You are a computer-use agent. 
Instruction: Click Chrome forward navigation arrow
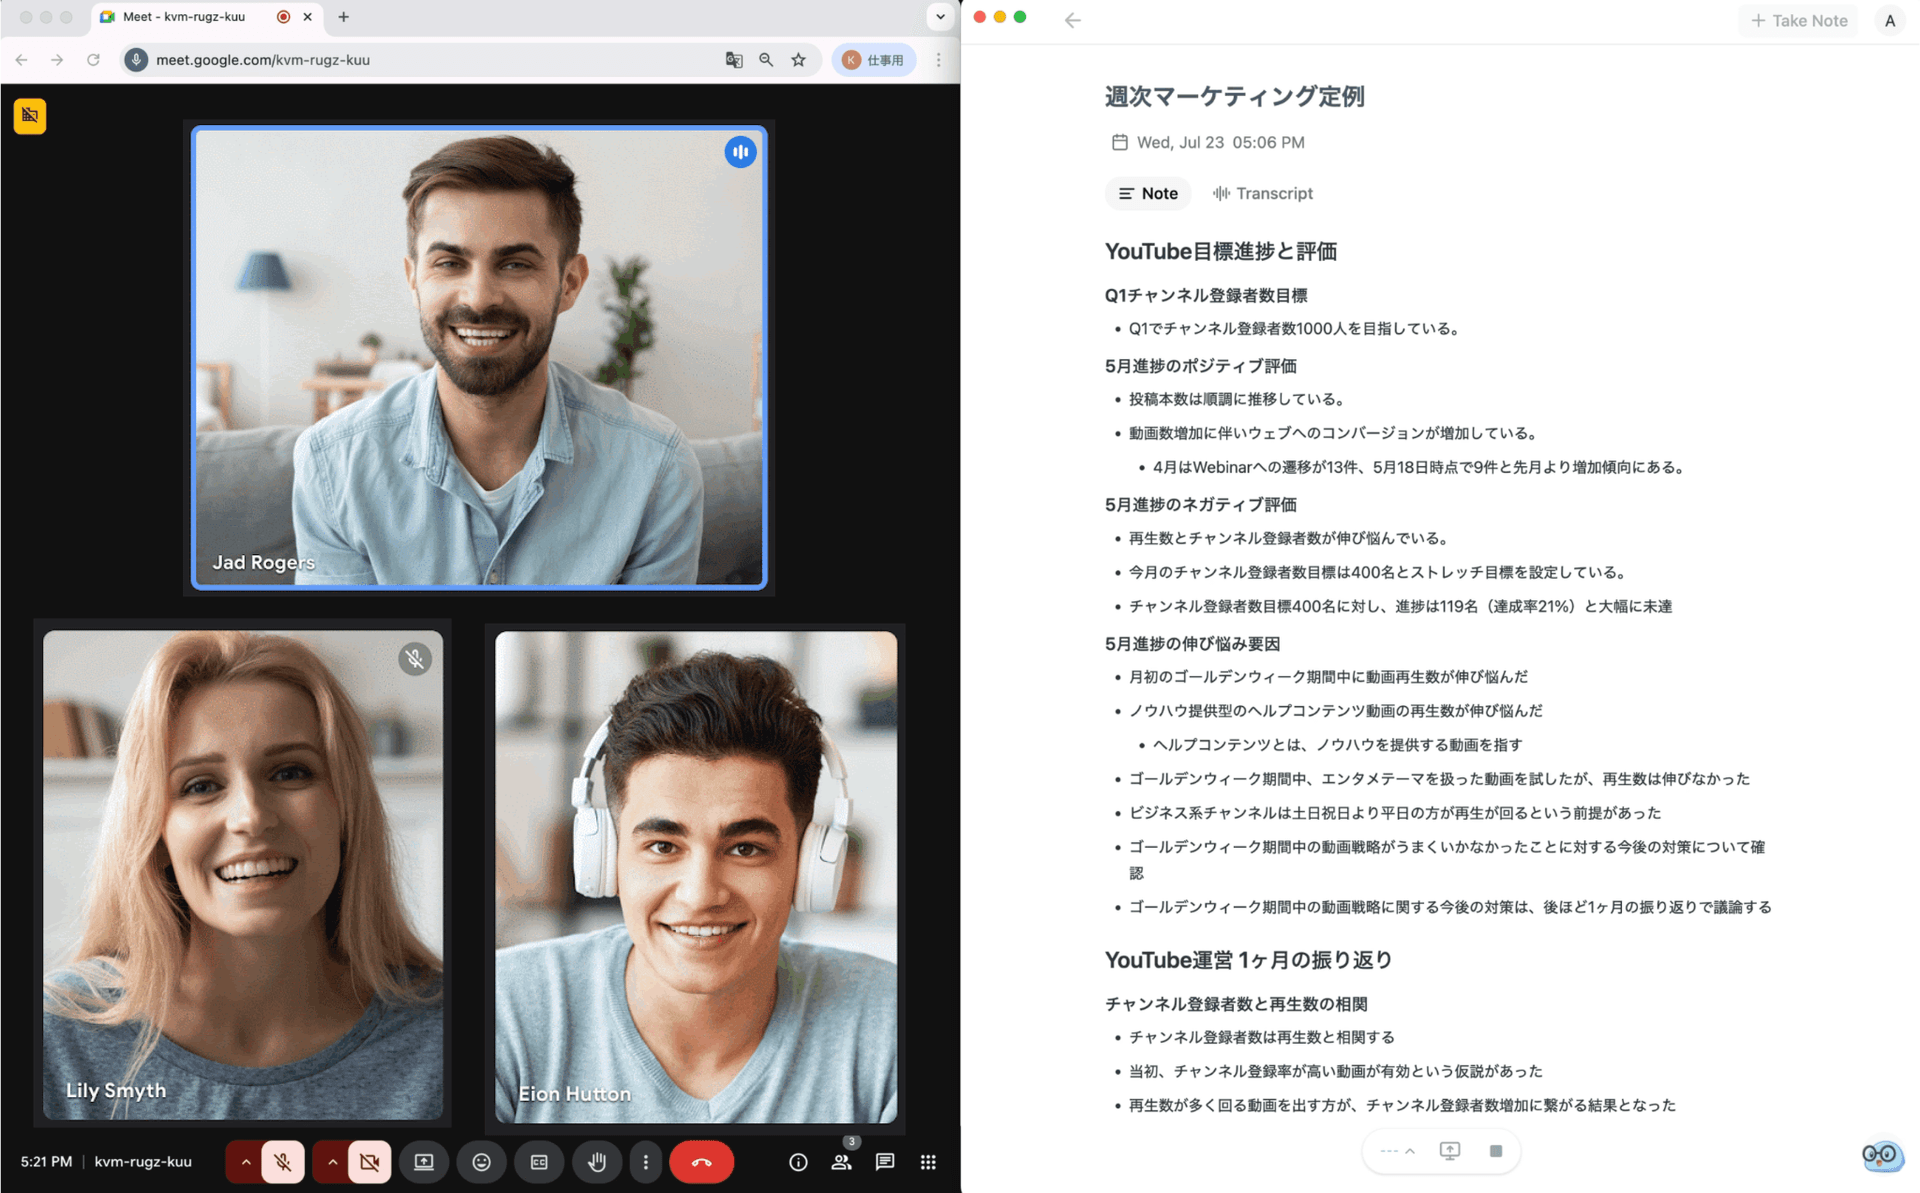57,60
